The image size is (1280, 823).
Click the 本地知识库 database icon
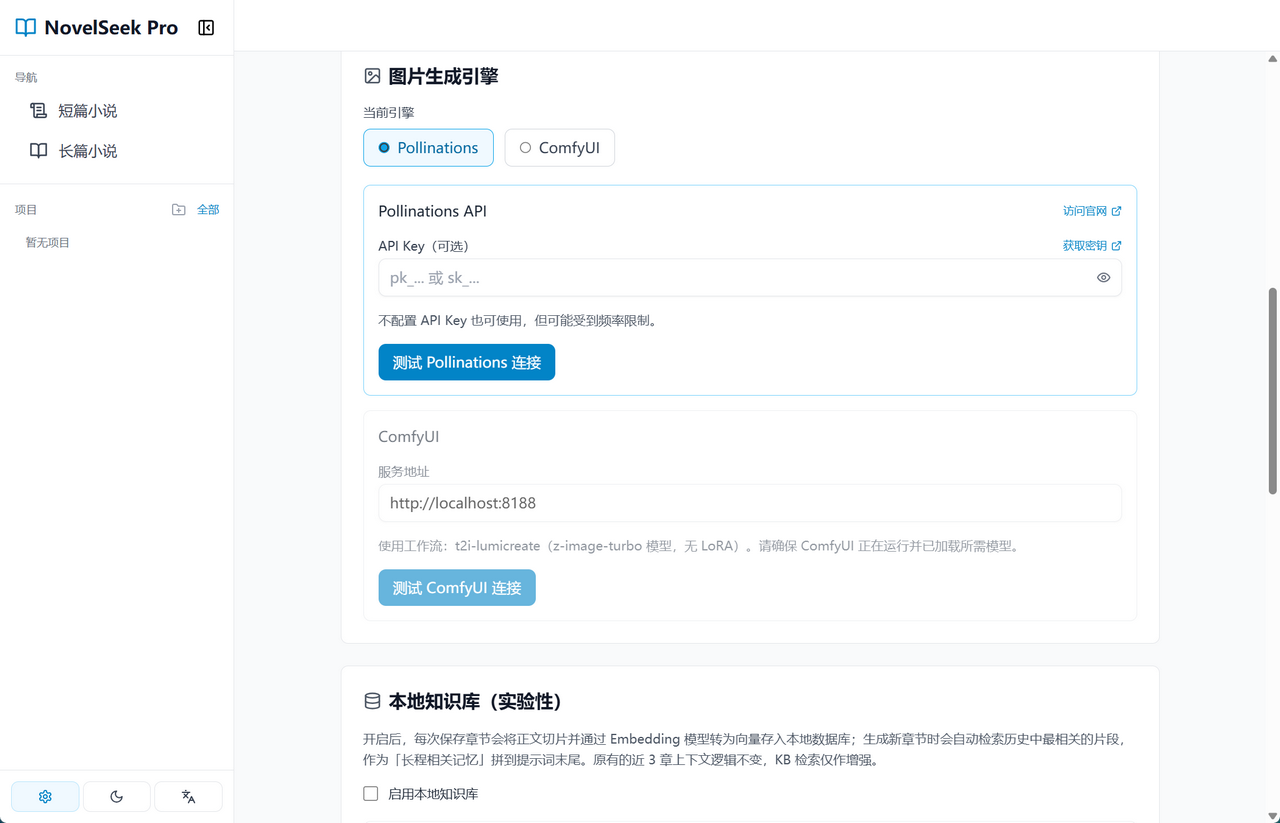pos(372,701)
